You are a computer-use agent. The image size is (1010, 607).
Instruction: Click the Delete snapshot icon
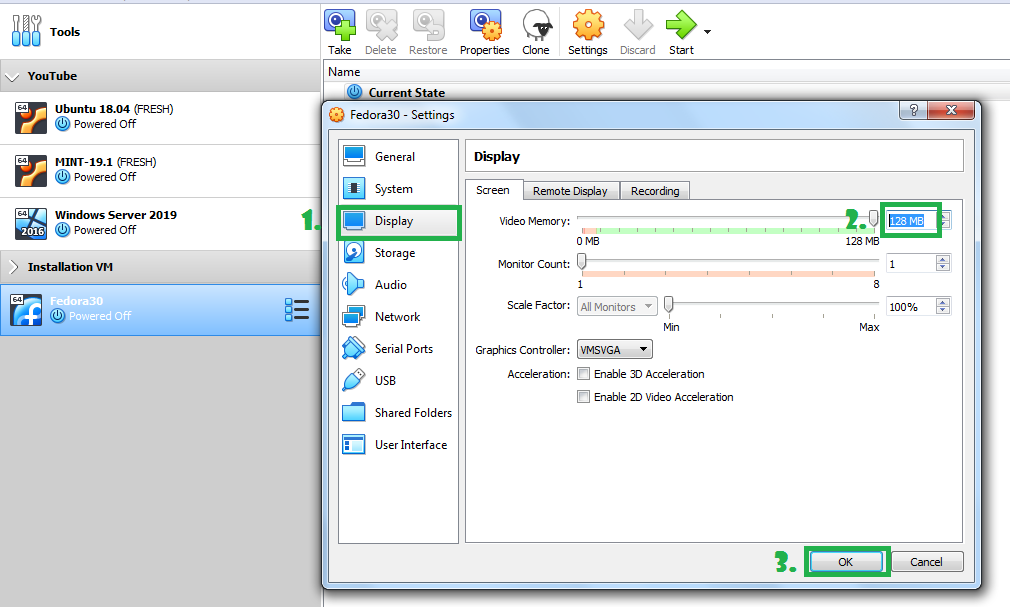click(381, 26)
